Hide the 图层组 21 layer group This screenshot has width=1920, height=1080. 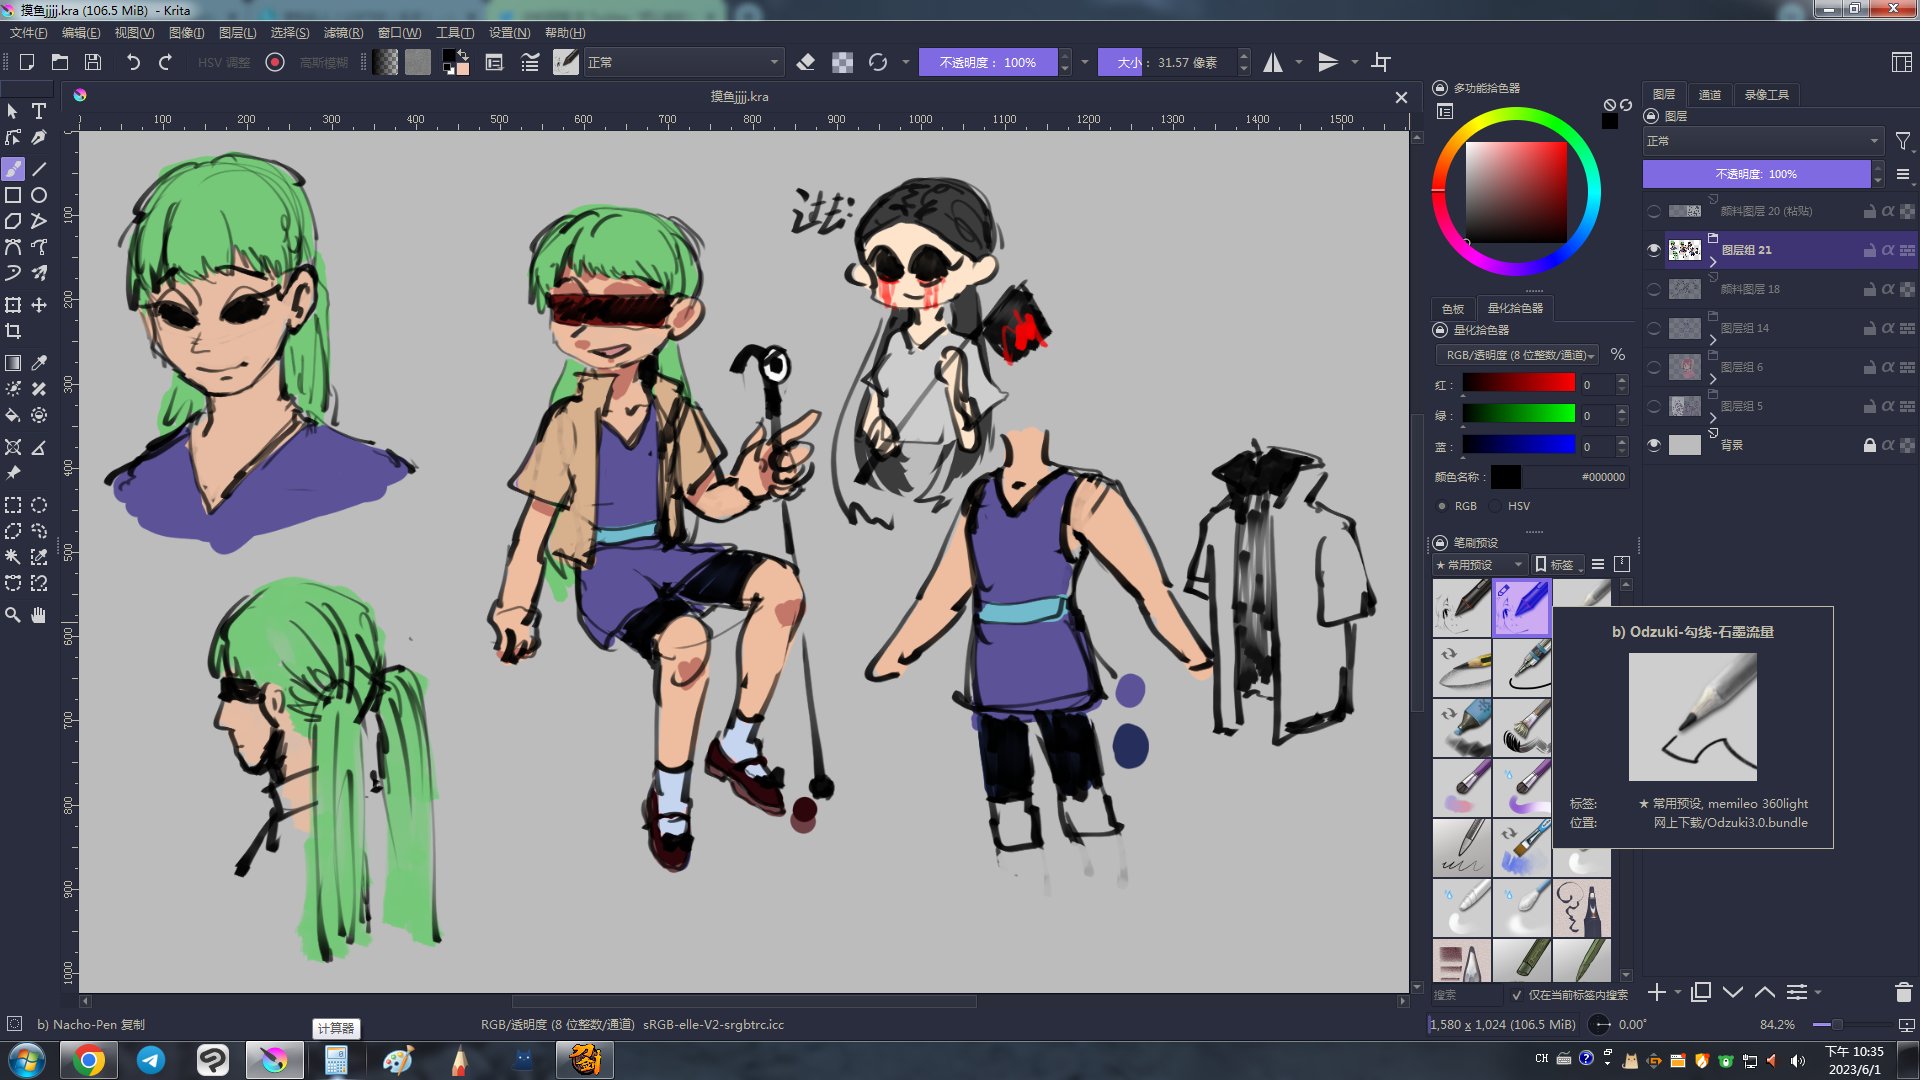1654,250
